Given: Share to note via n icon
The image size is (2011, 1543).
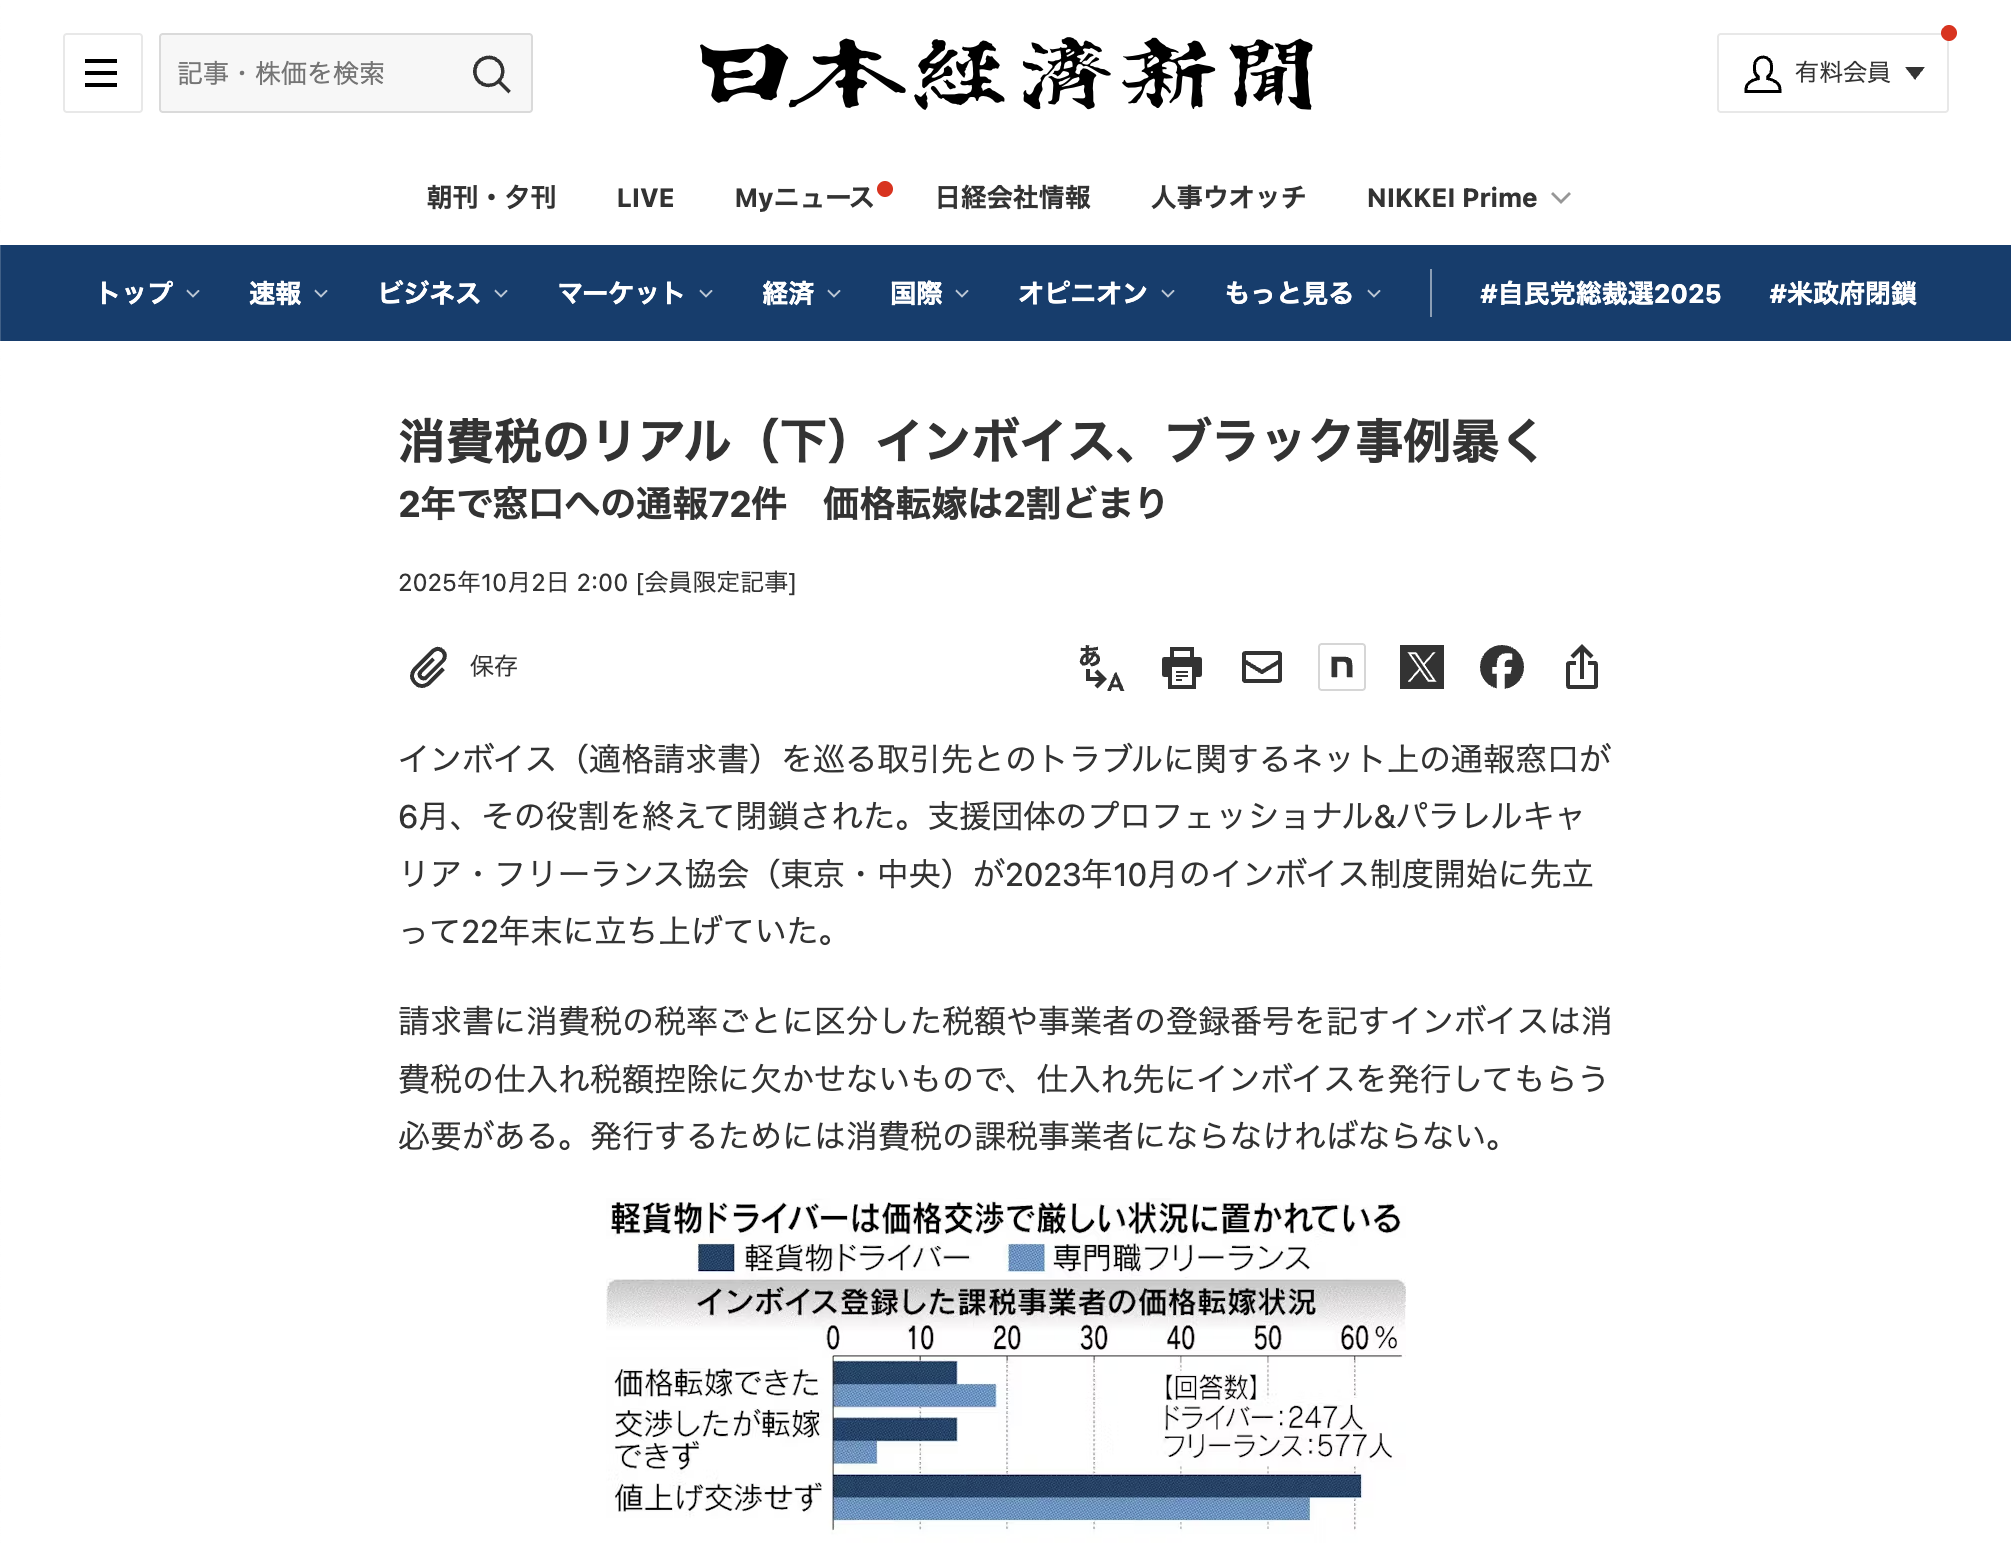Looking at the screenshot, I should tap(1341, 667).
